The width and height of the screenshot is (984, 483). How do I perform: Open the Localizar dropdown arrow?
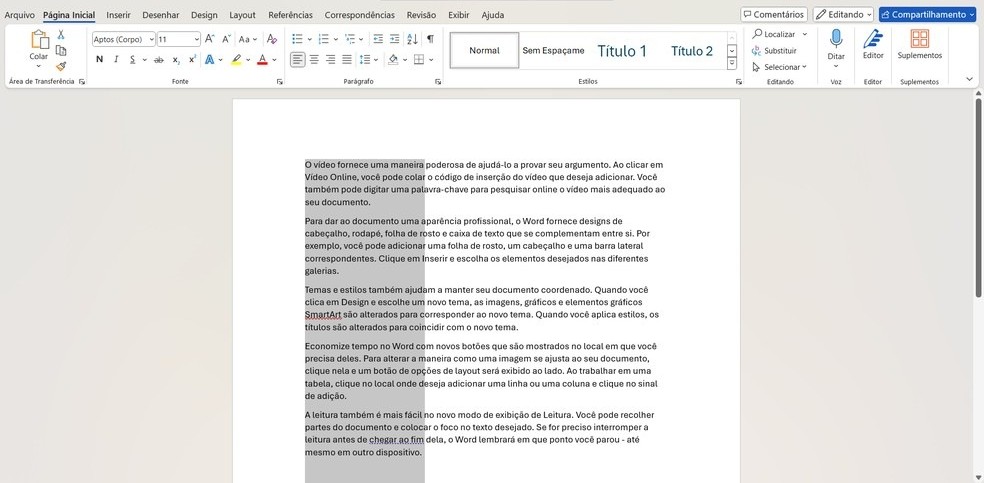click(x=805, y=34)
